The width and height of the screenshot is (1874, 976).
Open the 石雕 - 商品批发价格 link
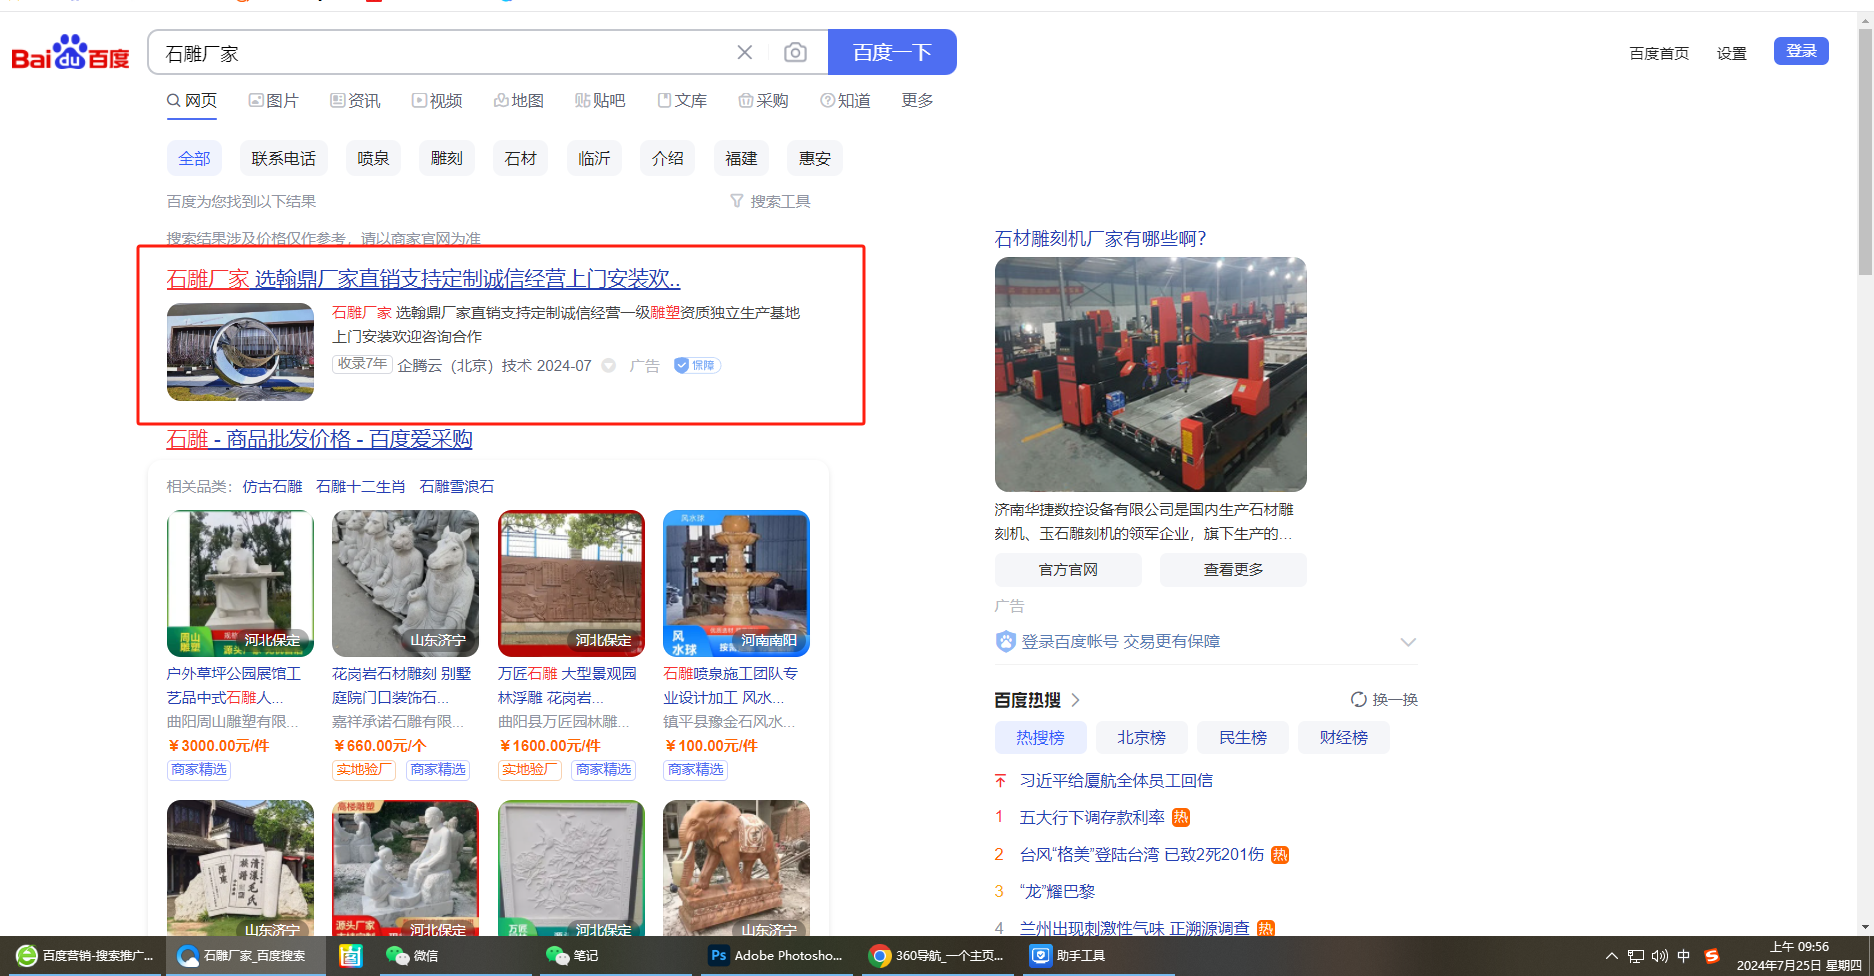coord(319,439)
